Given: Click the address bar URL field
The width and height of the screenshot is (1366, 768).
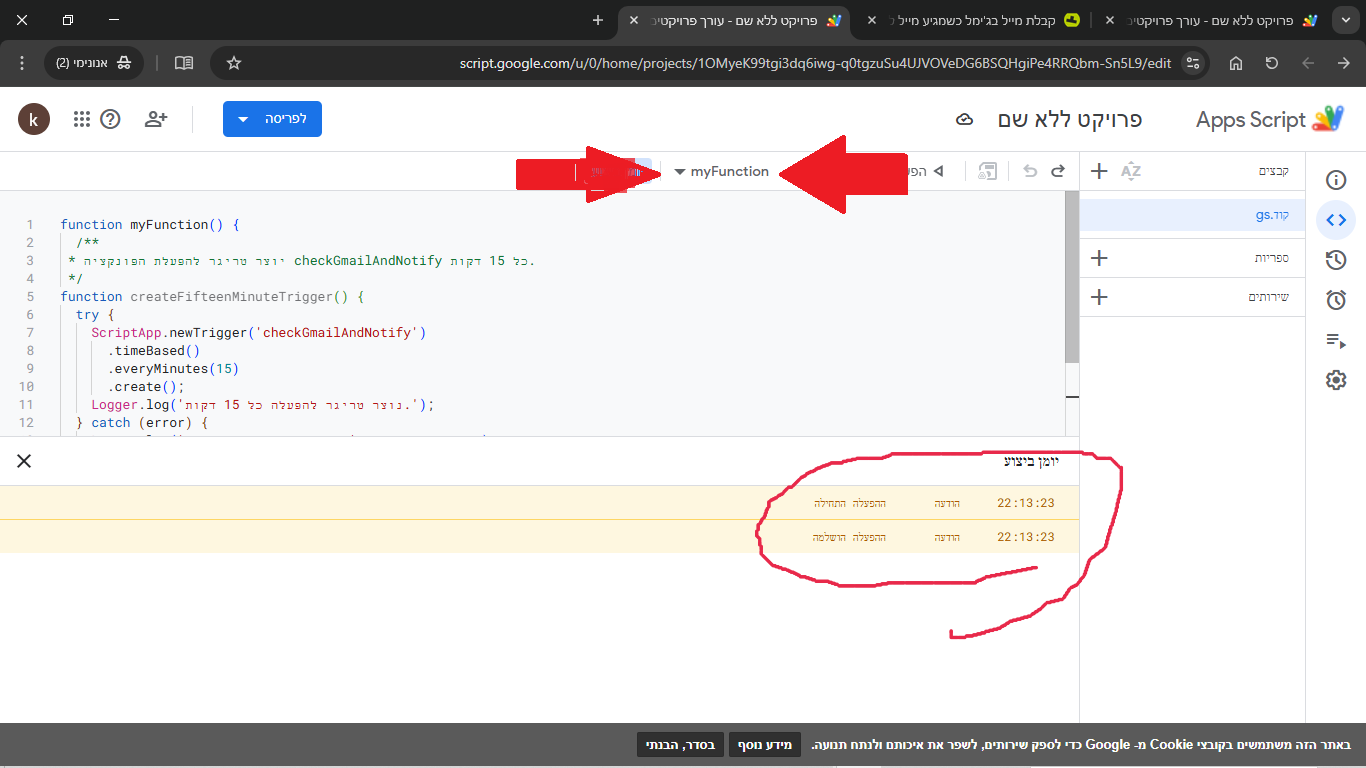Looking at the screenshot, I should click(815, 63).
